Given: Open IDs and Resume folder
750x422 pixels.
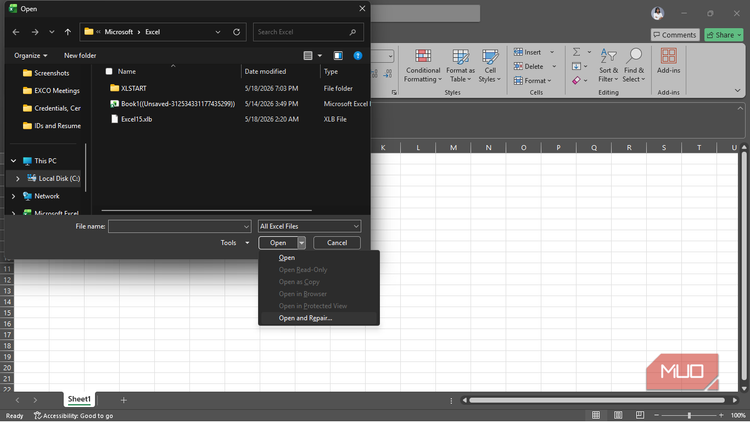Looking at the screenshot, I should (x=57, y=126).
